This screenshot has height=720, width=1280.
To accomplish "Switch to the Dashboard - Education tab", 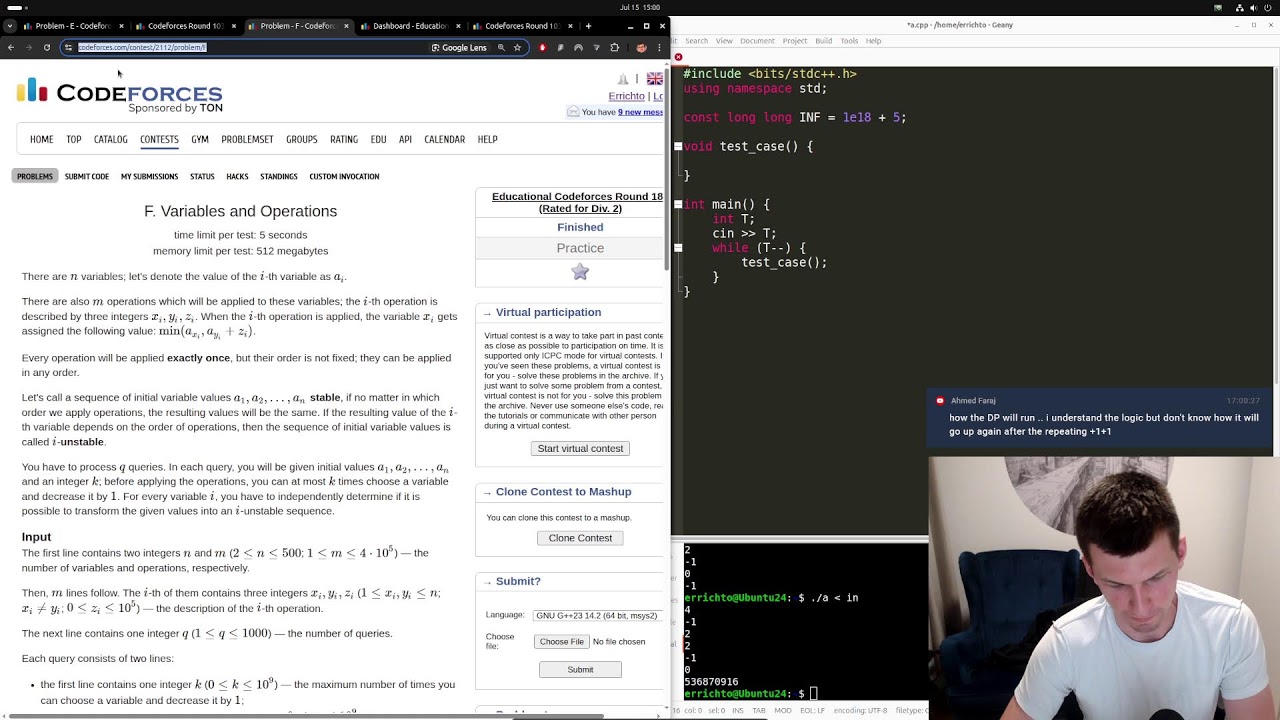I will tap(409, 26).
